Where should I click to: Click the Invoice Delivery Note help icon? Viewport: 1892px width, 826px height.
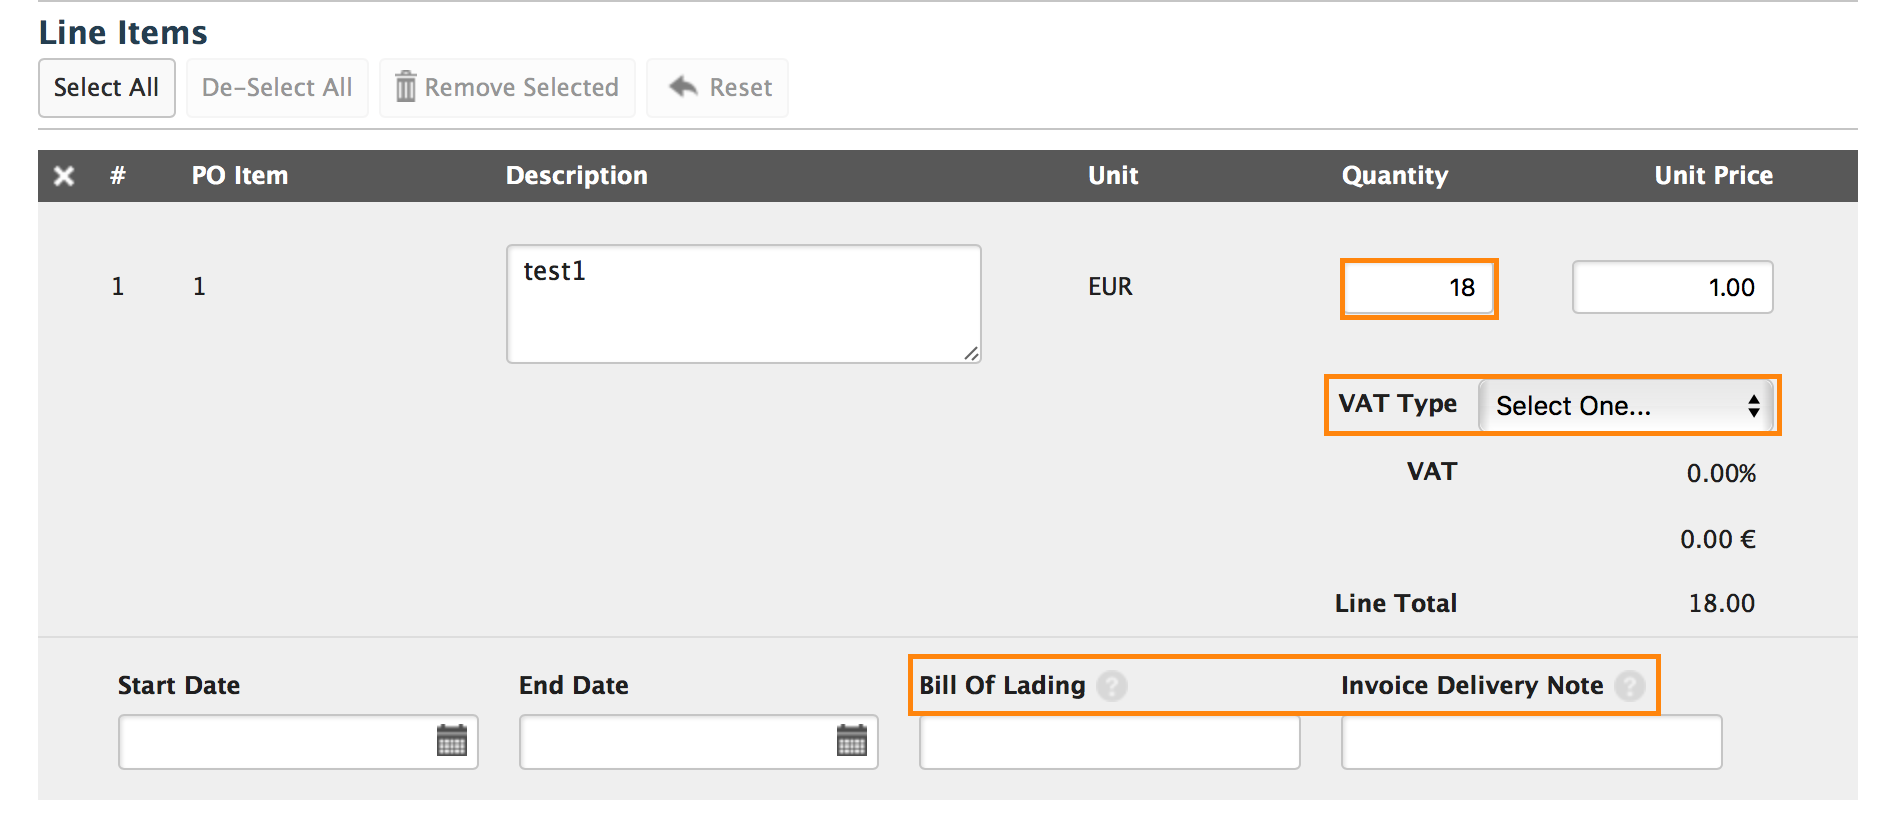pyautogui.click(x=1630, y=686)
